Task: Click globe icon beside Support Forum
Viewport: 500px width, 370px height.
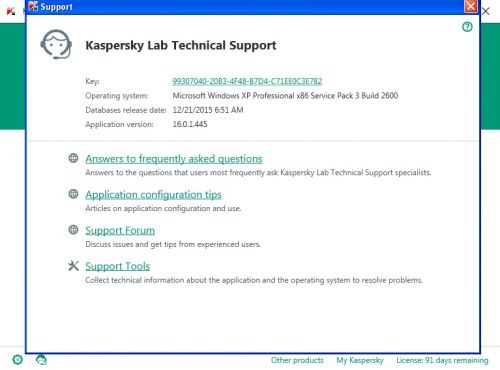Action: click(x=73, y=230)
